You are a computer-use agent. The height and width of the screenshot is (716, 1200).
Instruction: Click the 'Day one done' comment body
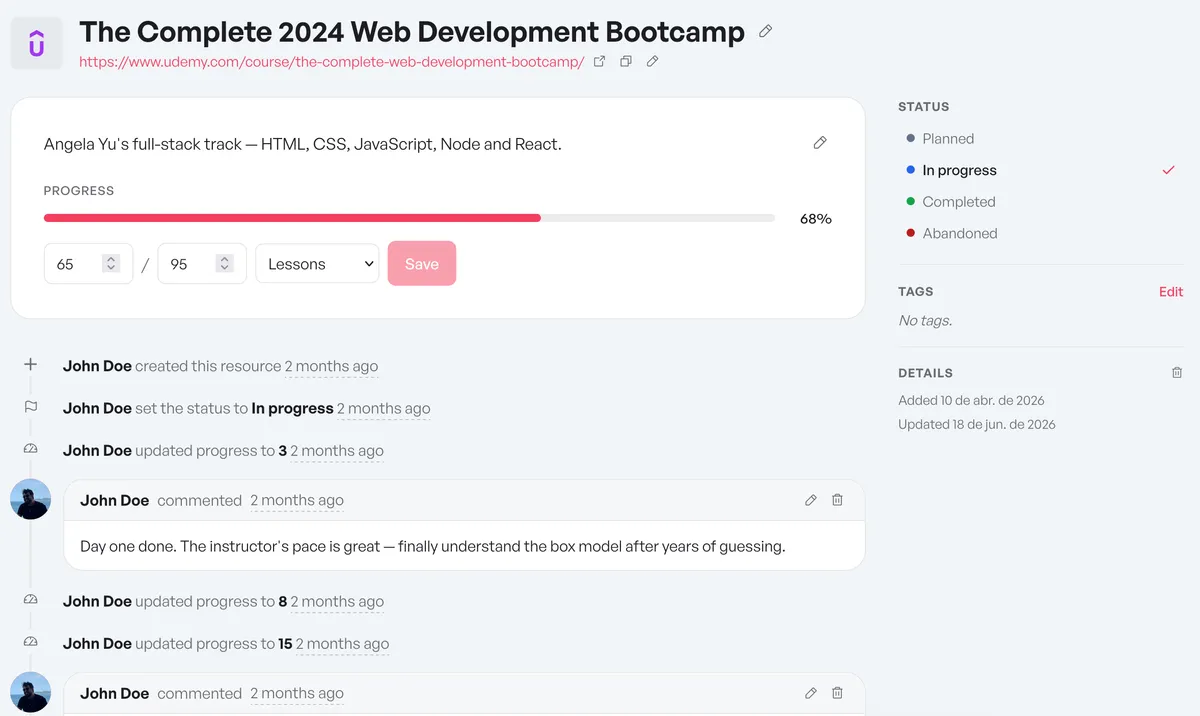coord(433,546)
